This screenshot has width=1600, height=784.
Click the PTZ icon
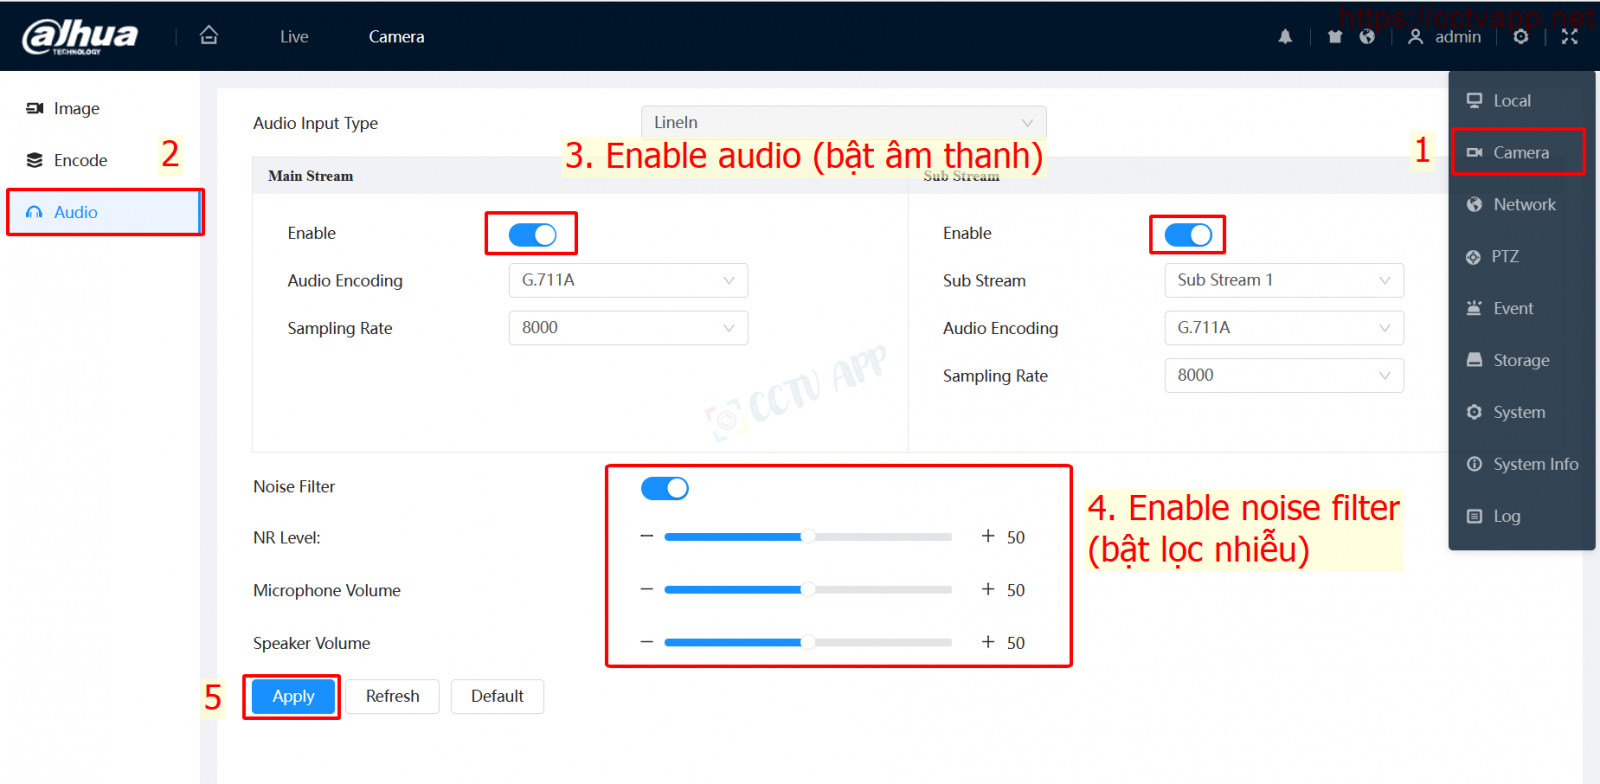coord(1473,257)
